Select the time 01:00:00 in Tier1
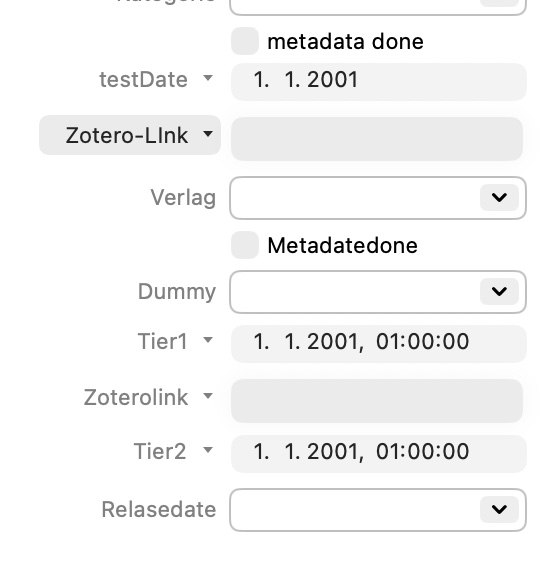 [422, 341]
